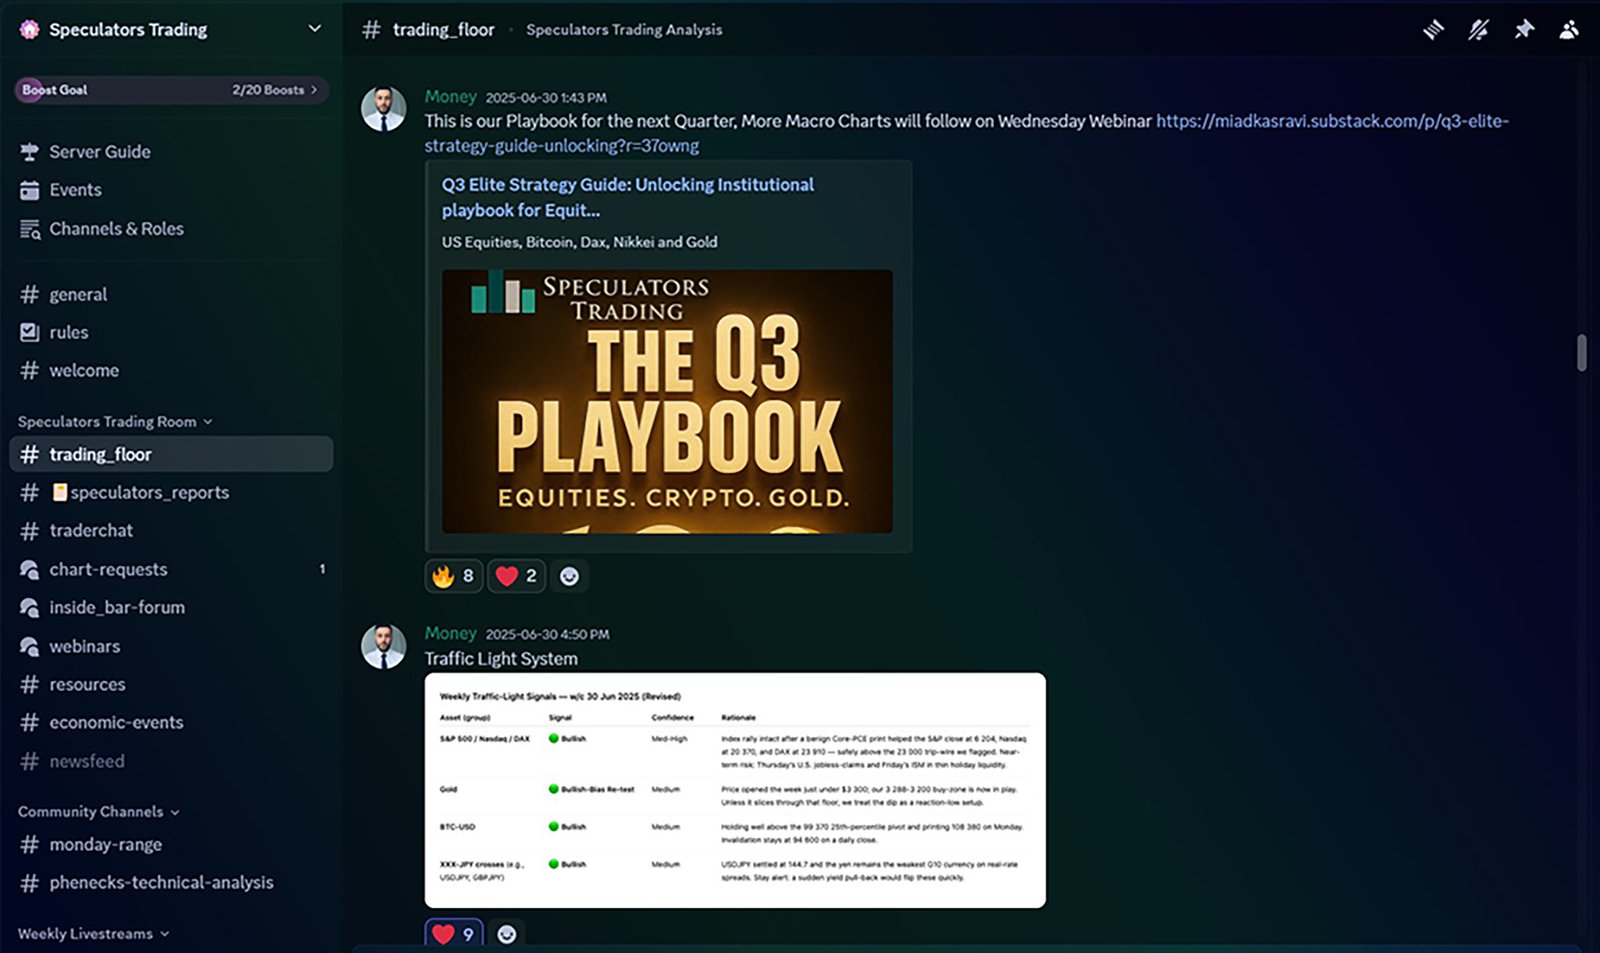Toggle notification settings bell icon
The height and width of the screenshot is (953, 1600).
(1478, 30)
